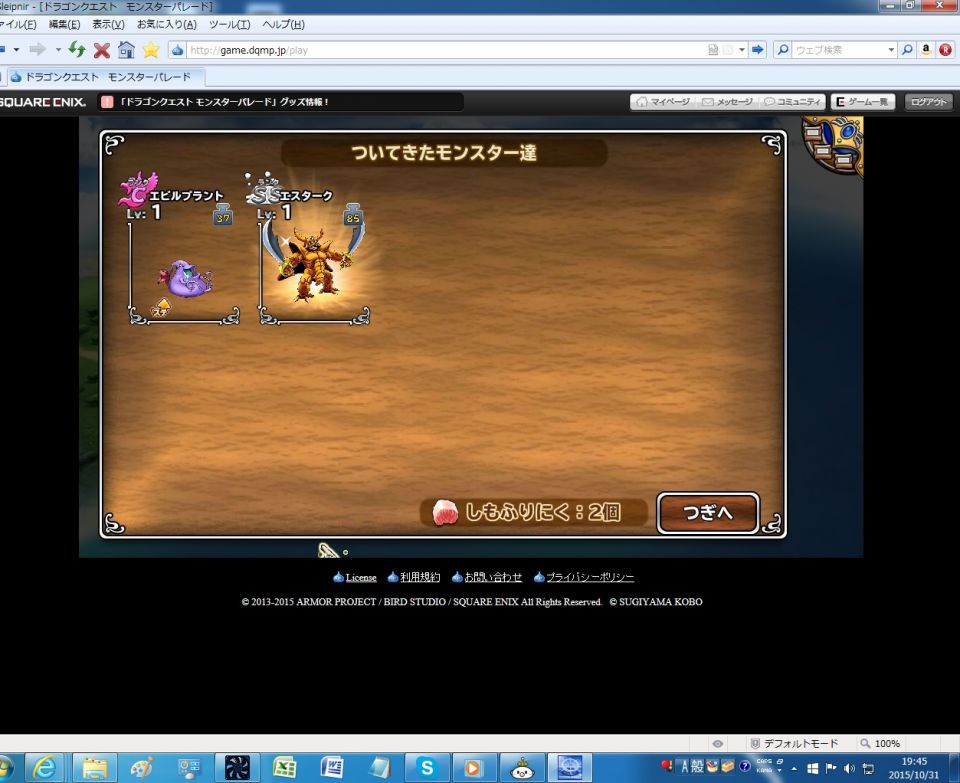Click the gold treasure menu emblem

833,145
